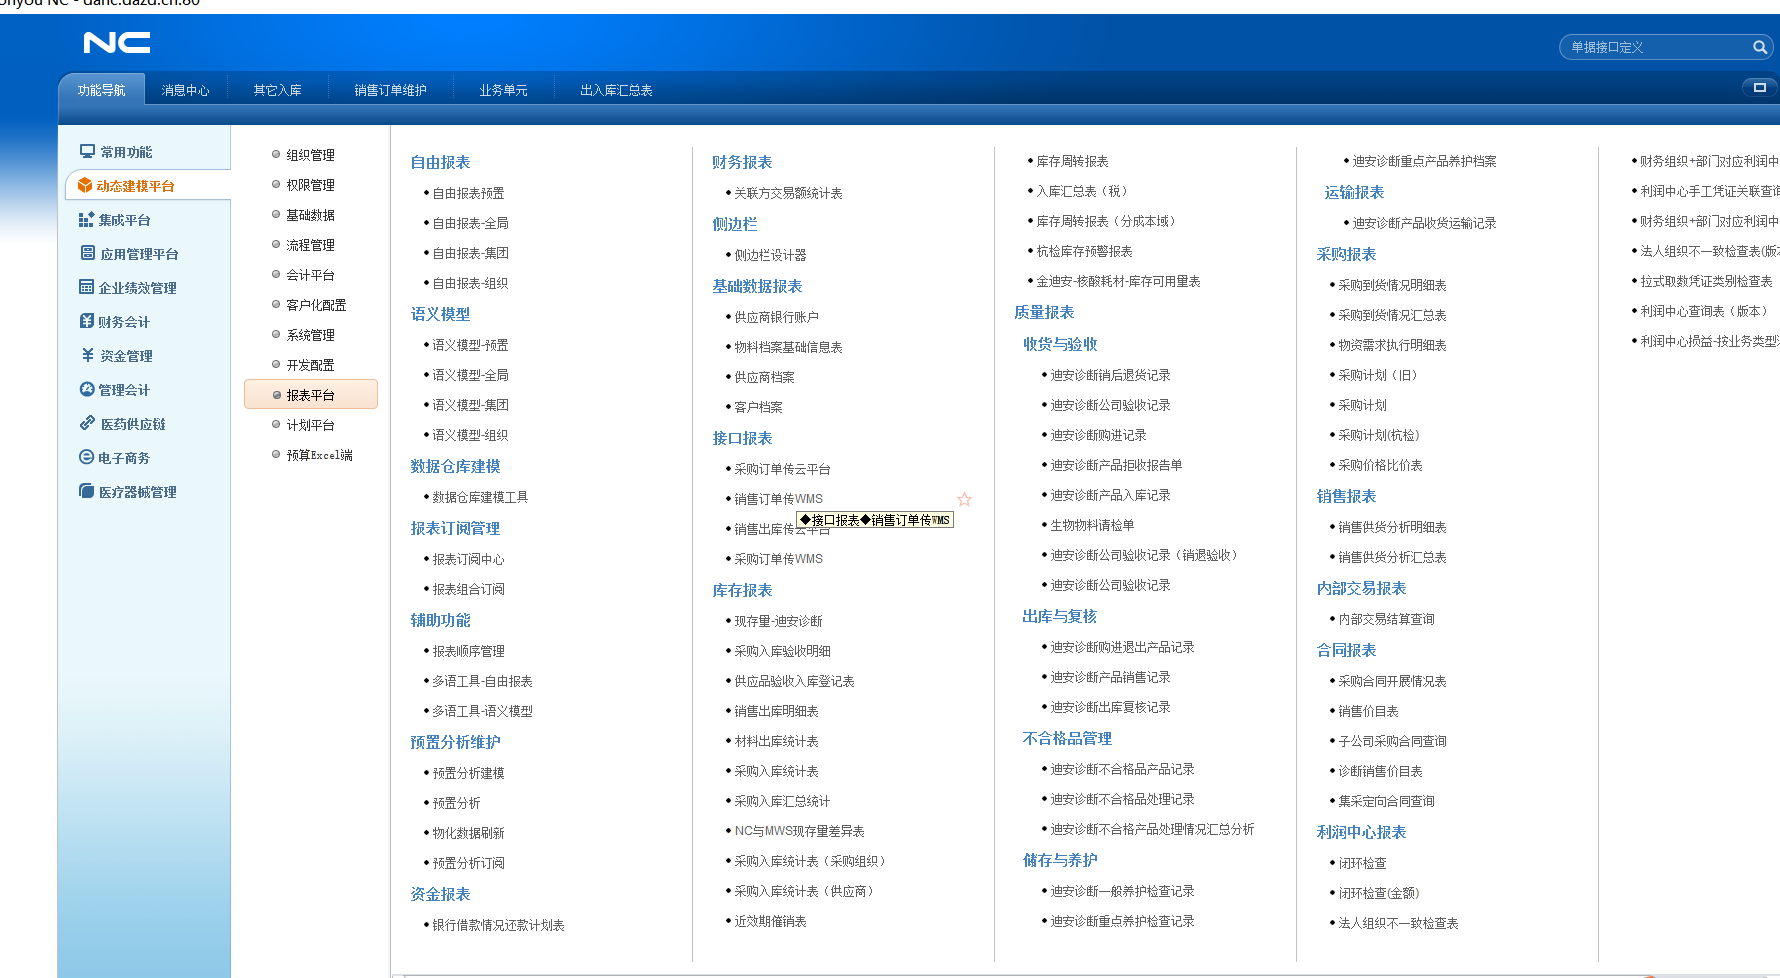Click the 财务会计 icon
The height and width of the screenshot is (978, 1780).
click(x=86, y=321)
